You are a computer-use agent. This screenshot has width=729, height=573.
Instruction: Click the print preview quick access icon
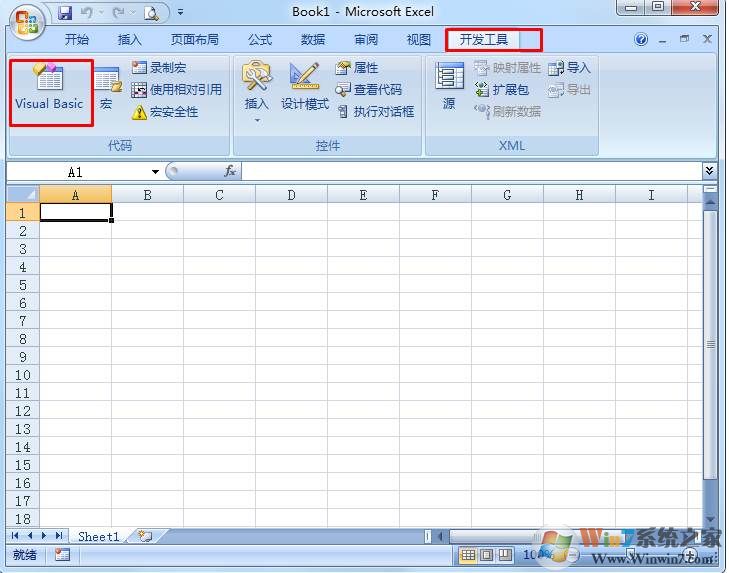coord(151,13)
